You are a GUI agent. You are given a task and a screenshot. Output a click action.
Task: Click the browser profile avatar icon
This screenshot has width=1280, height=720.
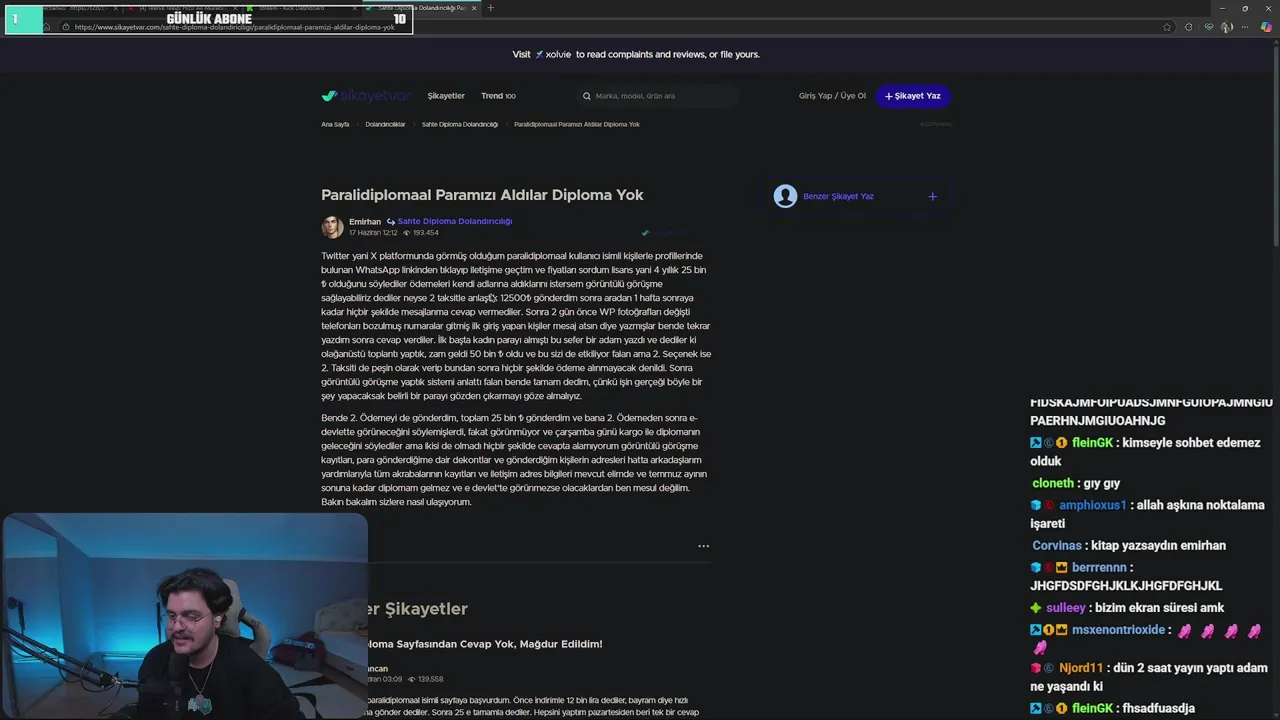coord(1227,27)
